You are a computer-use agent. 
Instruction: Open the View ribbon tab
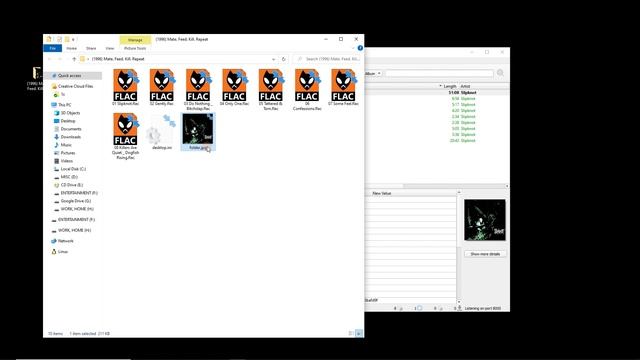(x=110, y=48)
